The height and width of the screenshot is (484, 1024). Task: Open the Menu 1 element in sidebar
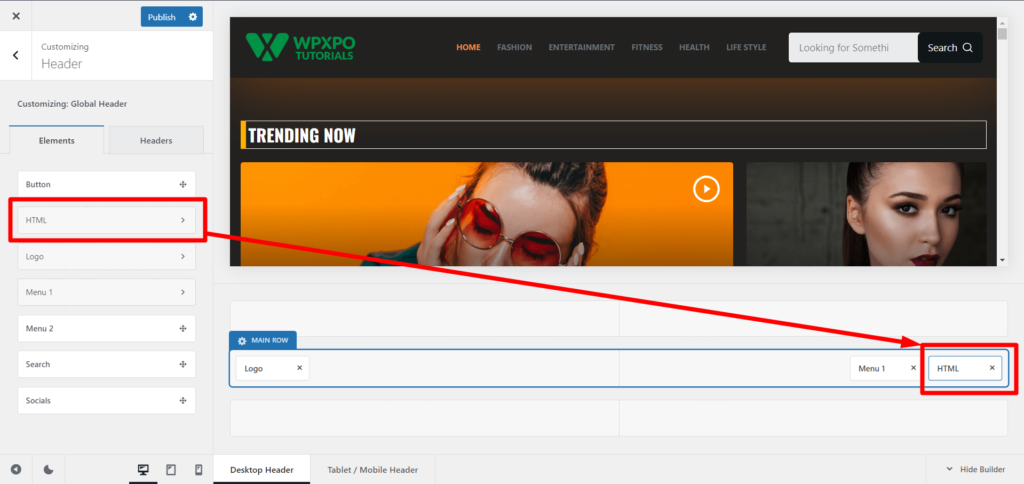[106, 292]
